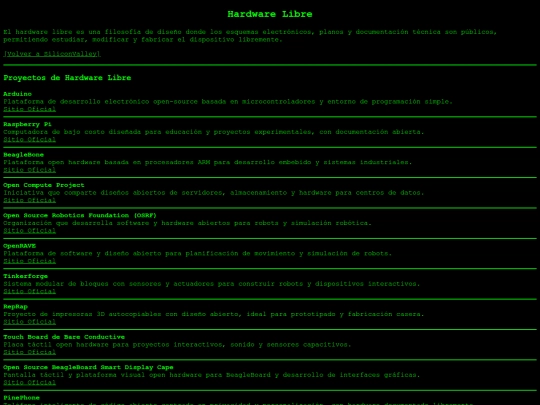This screenshot has width=540, height=405.
Task: Open Smart Display Cape's Sitio Oficial link
Action: coord(30,382)
